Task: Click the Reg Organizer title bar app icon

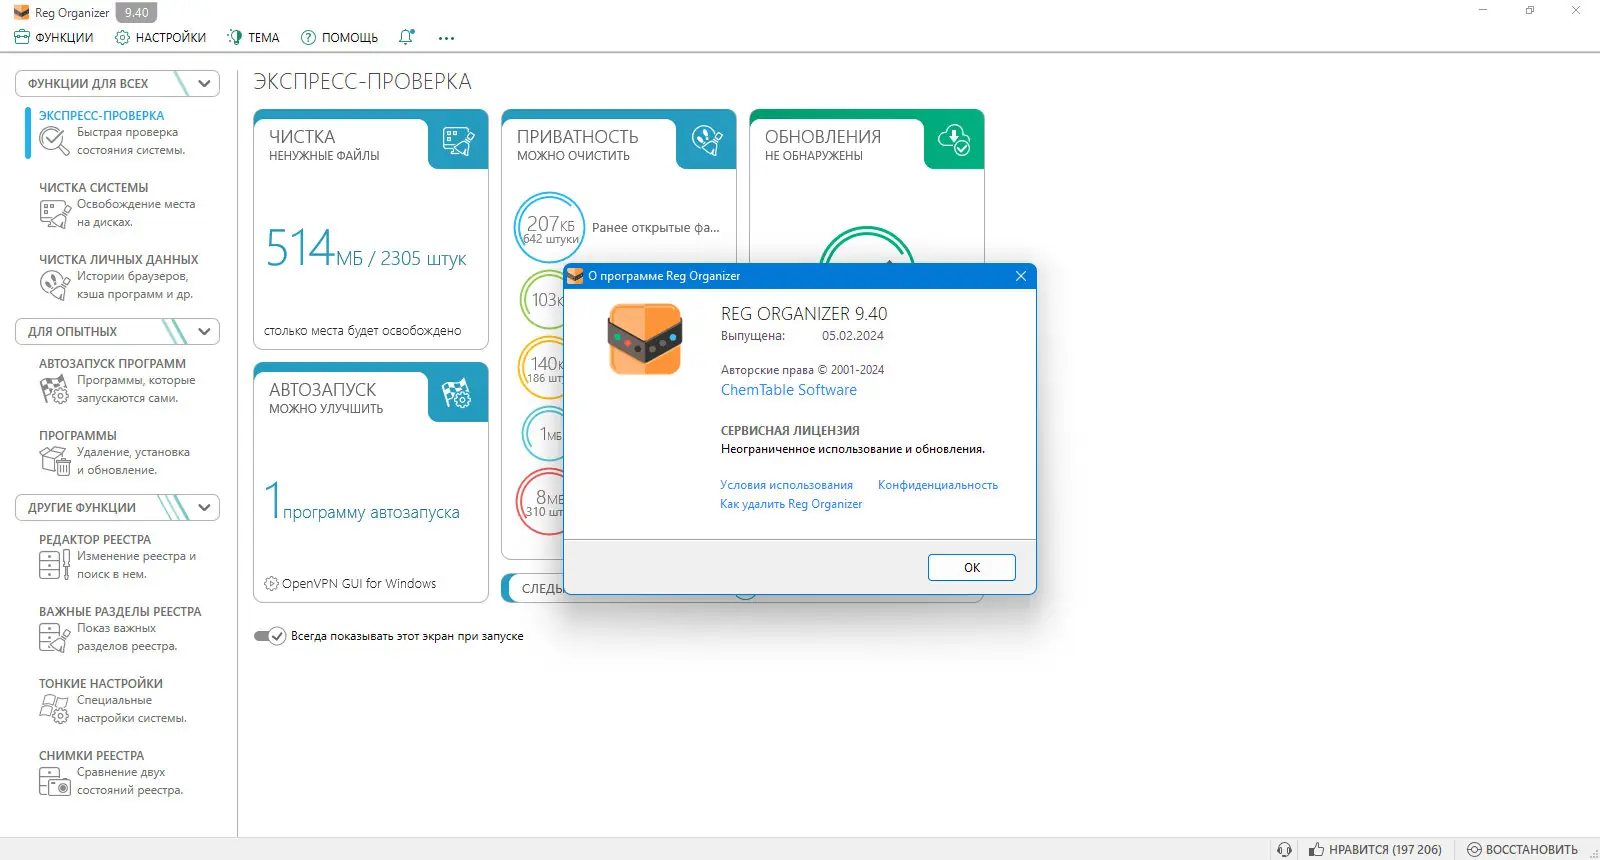Action: click(21, 13)
